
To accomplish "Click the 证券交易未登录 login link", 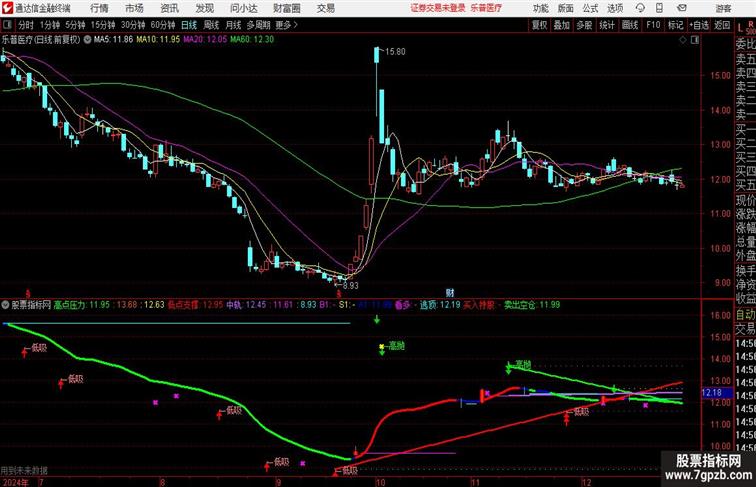I will click(x=438, y=8).
